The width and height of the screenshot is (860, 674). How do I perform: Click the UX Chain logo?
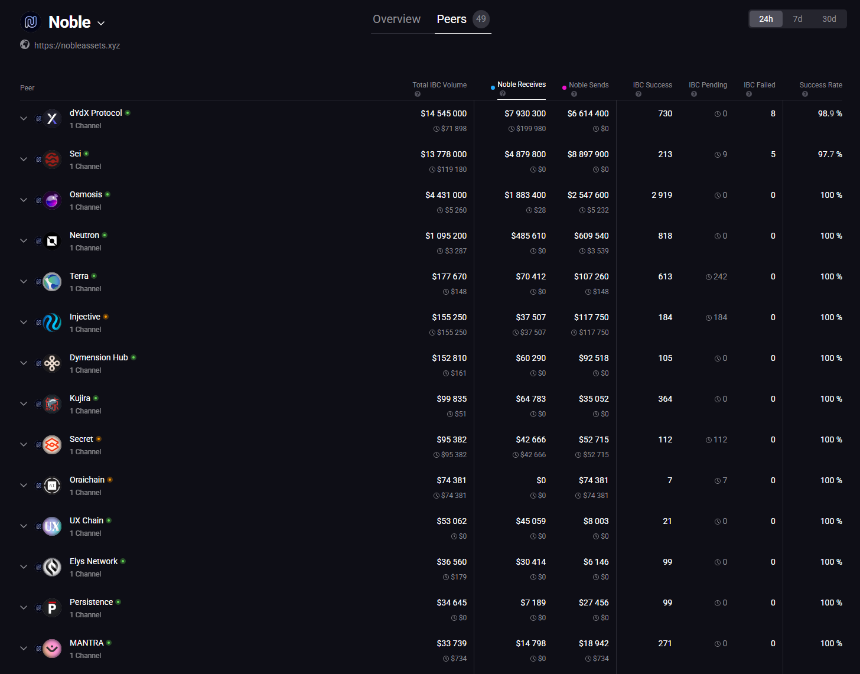point(52,526)
